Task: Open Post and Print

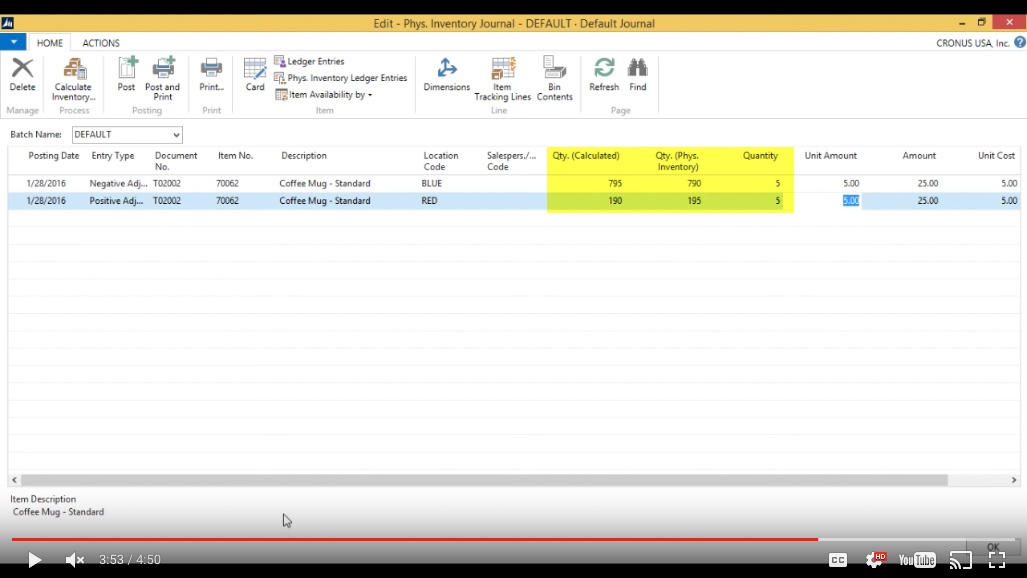Action: (x=162, y=80)
